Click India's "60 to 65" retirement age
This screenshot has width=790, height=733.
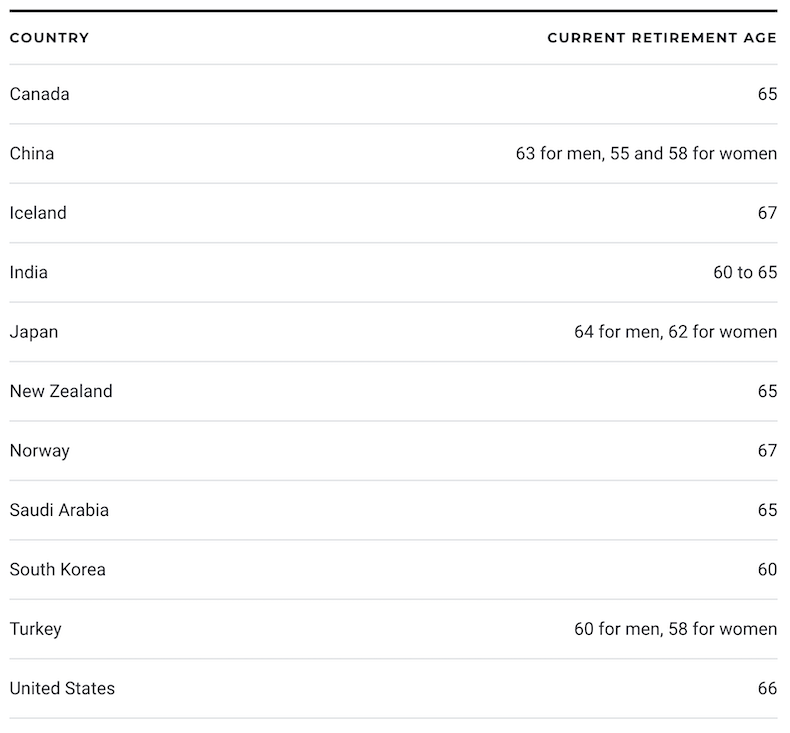click(744, 272)
